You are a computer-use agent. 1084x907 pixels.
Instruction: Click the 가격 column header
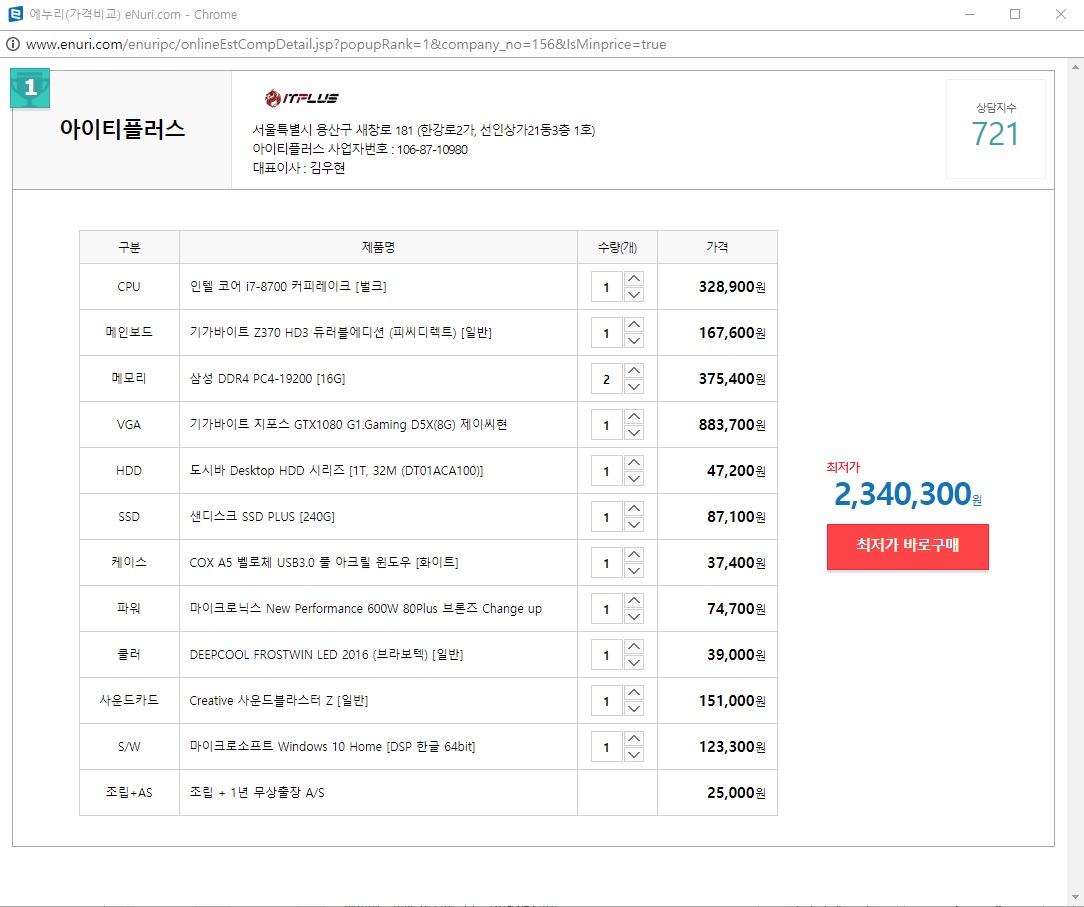(x=717, y=247)
